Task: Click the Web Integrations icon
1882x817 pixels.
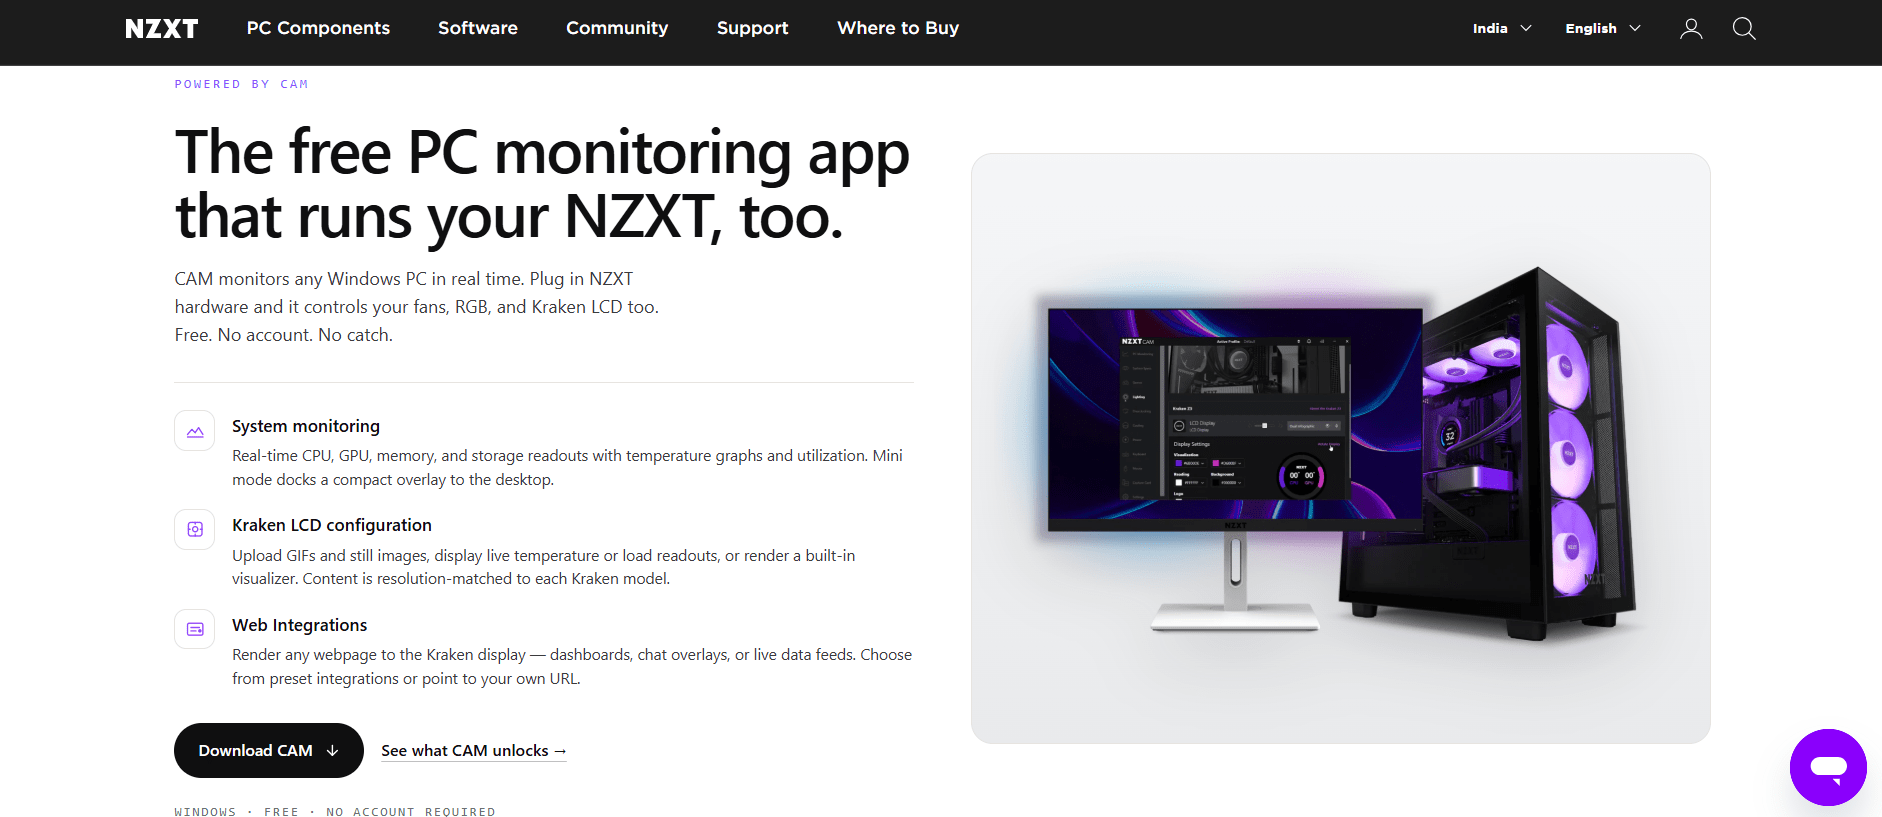Action: coord(195,629)
